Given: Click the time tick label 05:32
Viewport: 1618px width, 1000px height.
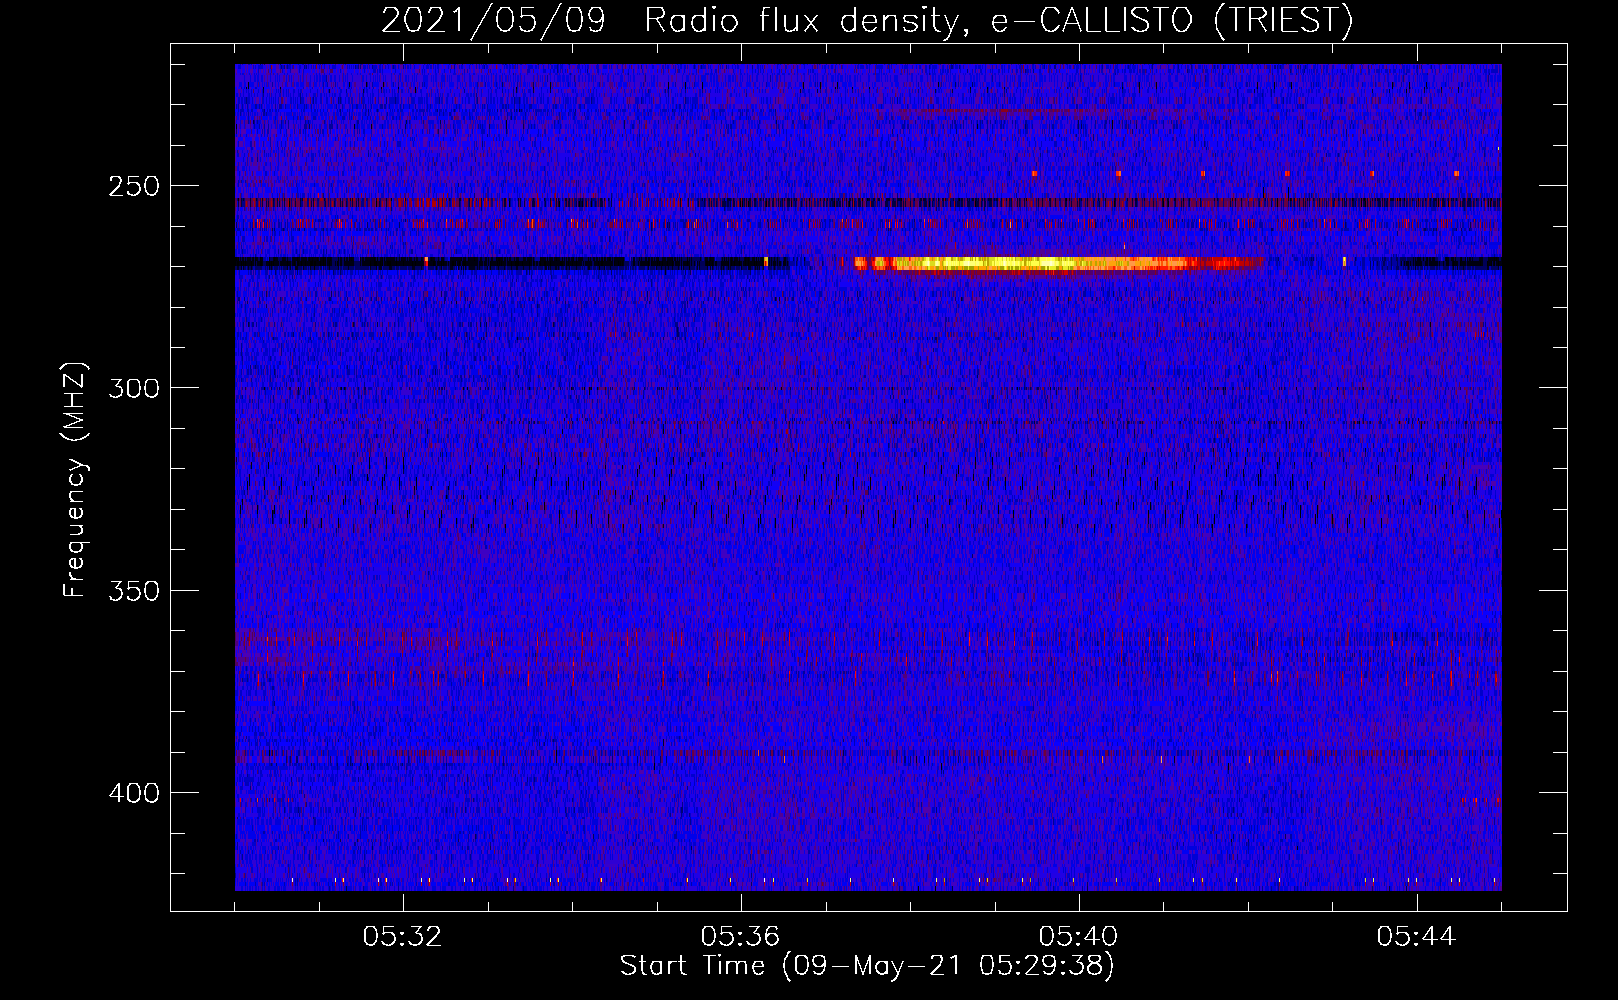Looking at the screenshot, I should coord(403,937).
